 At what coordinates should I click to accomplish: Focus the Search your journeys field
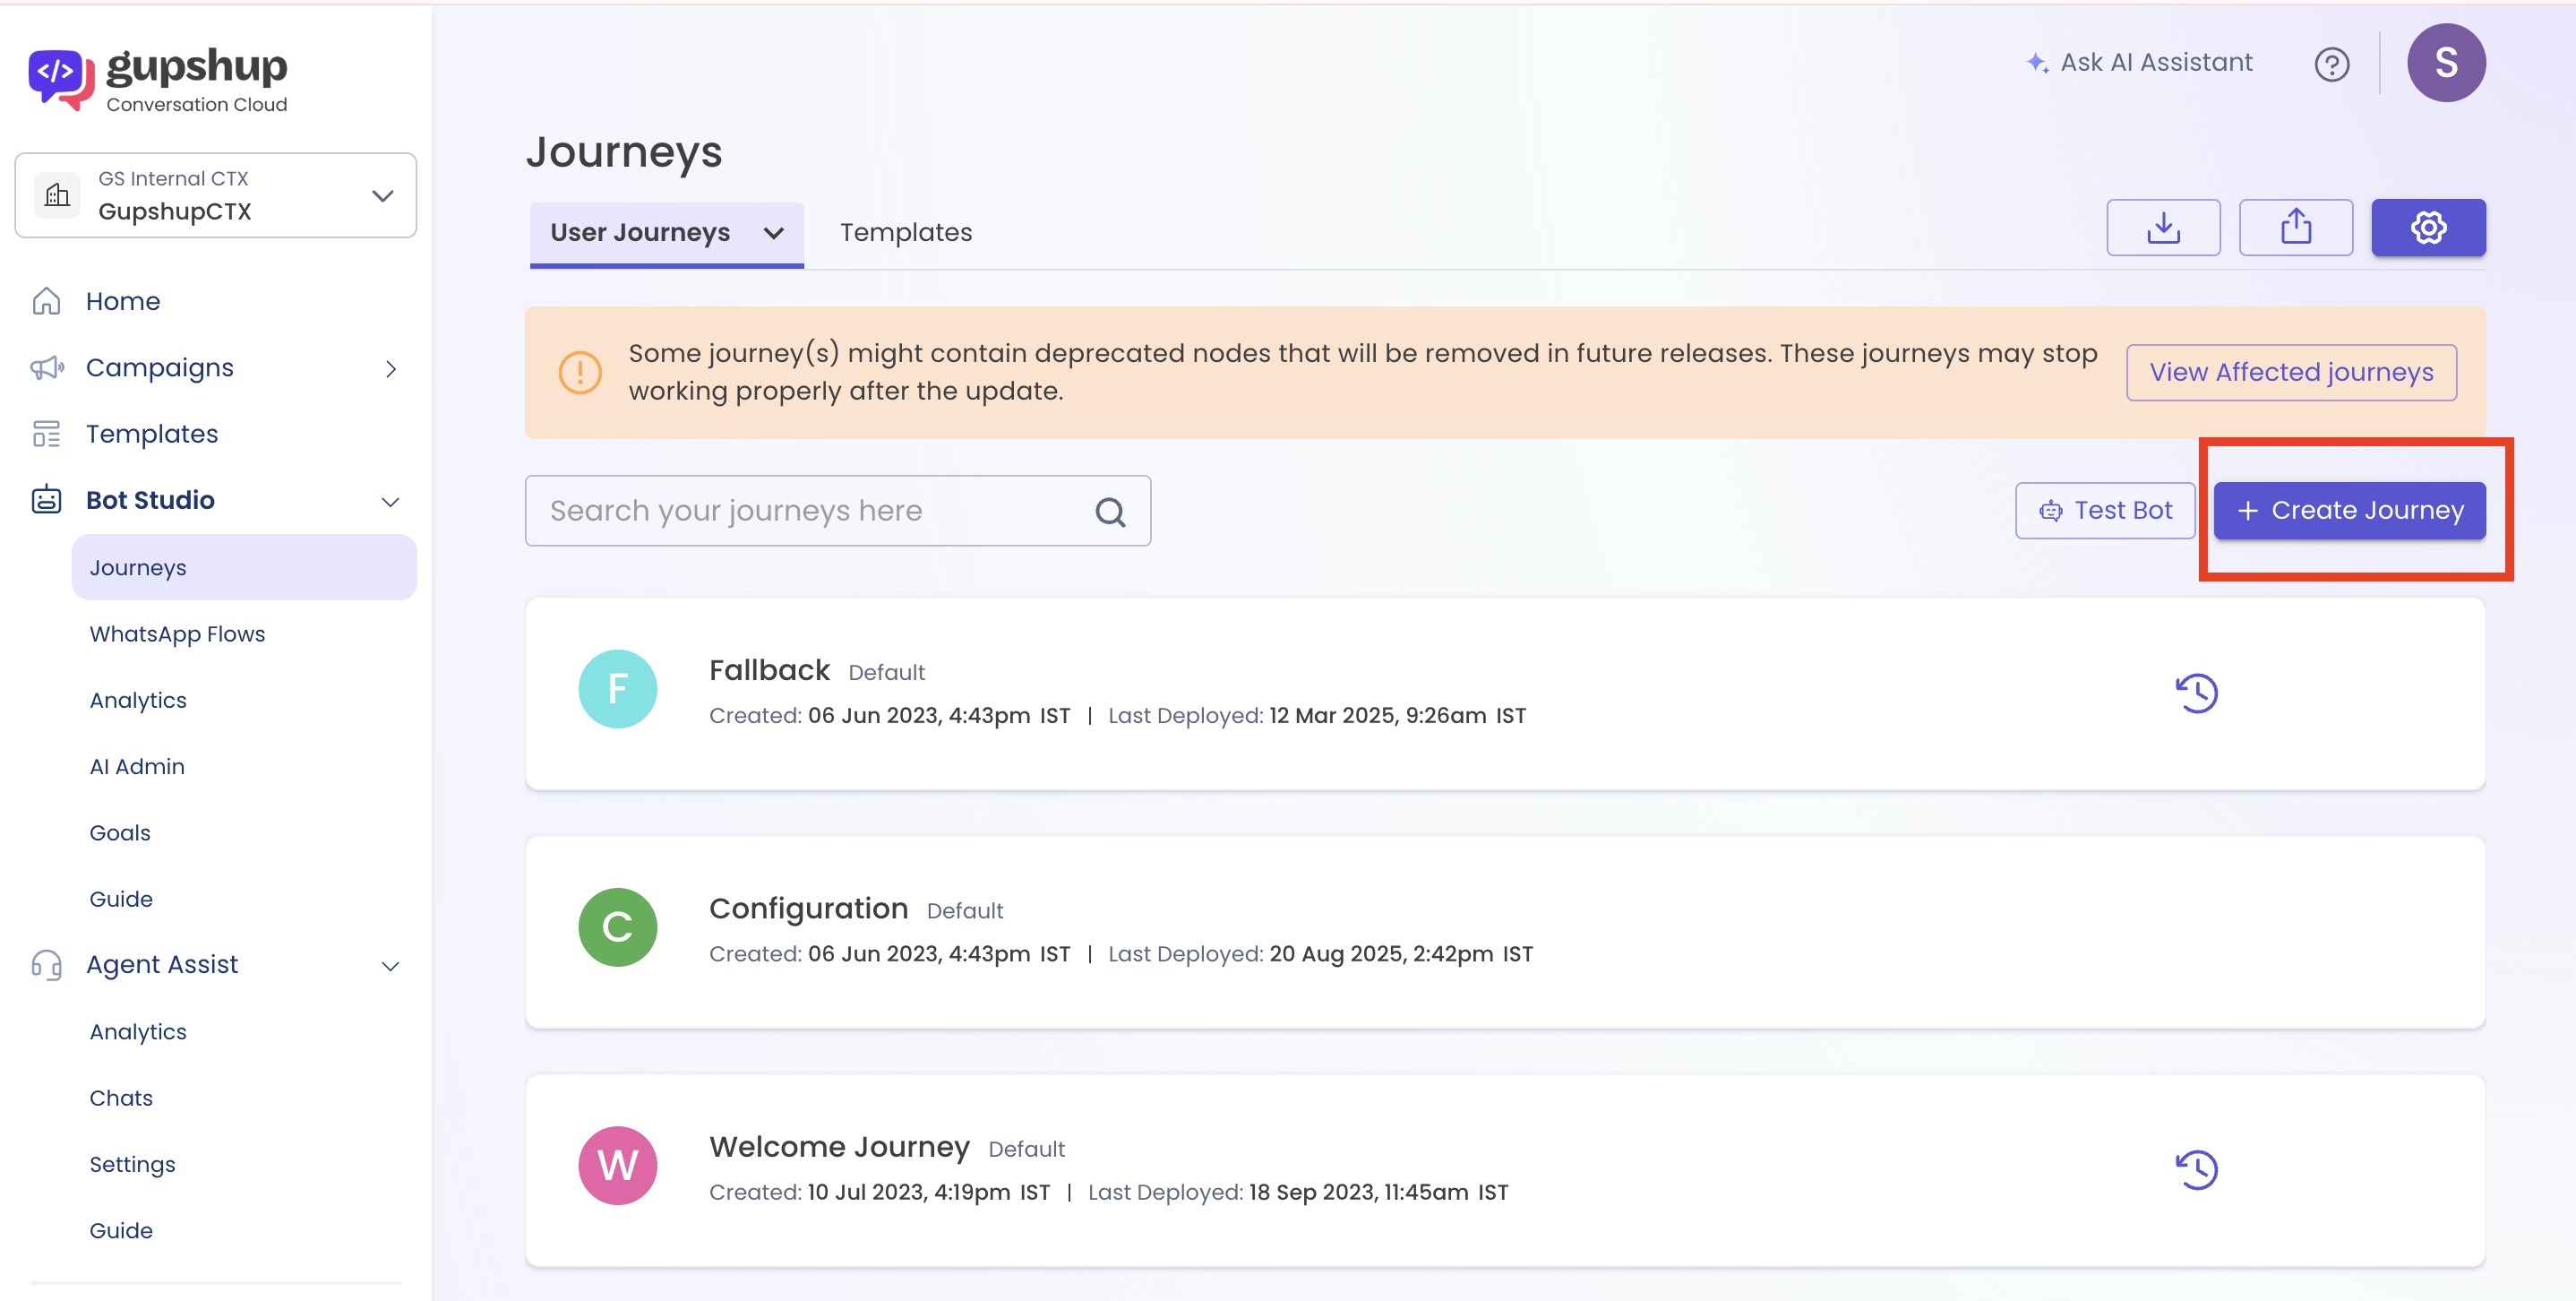838,511
